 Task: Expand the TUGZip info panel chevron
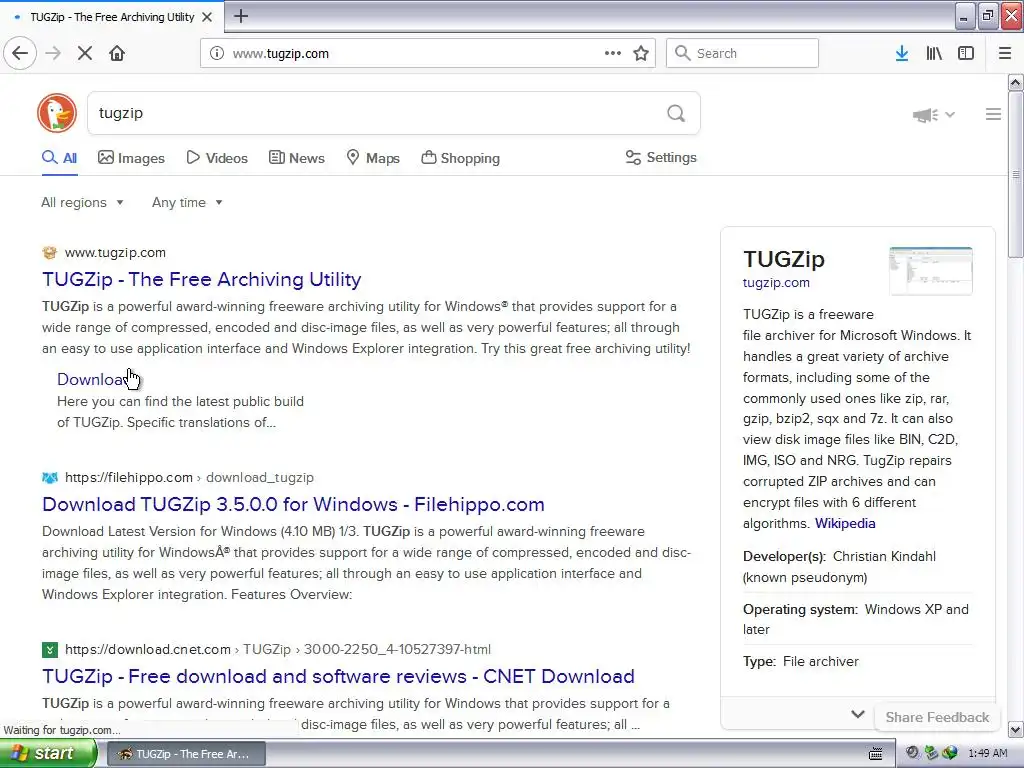pos(858,714)
